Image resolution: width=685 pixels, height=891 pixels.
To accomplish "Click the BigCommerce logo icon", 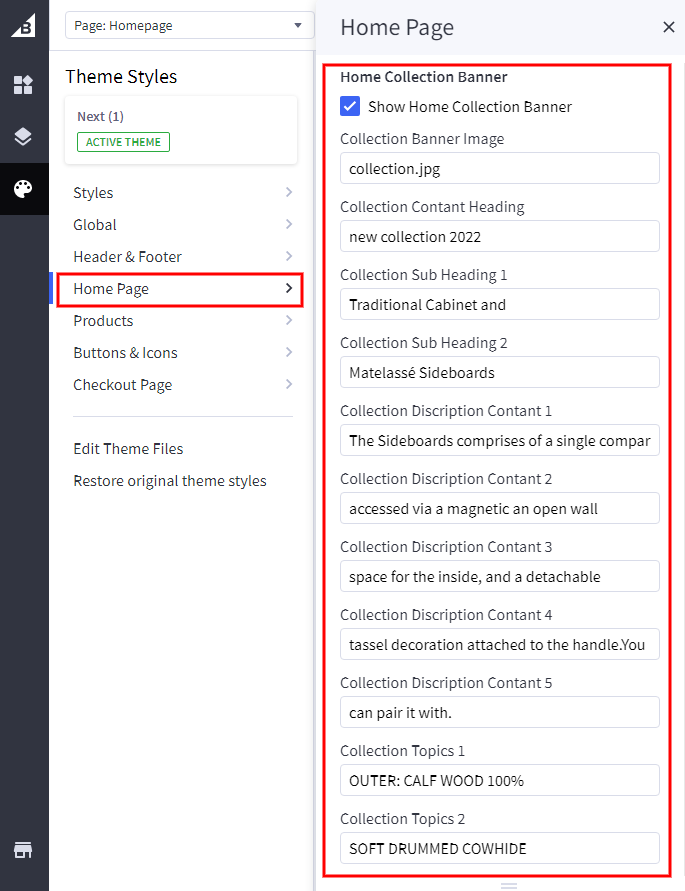I will pos(23,27).
